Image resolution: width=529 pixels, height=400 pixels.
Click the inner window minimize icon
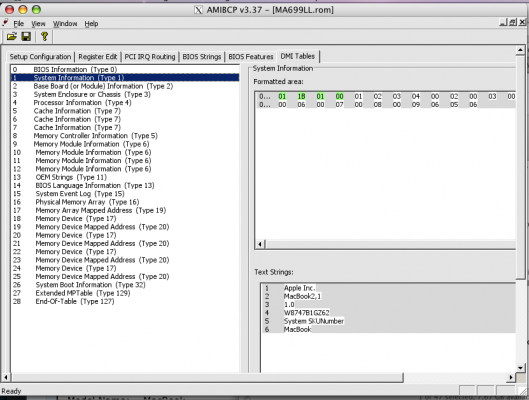pyautogui.click(x=503, y=22)
